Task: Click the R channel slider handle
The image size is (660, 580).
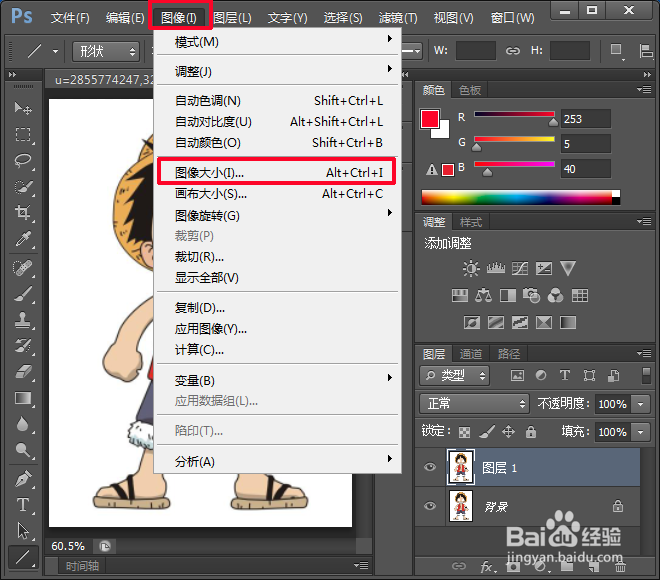Action: point(554,122)
